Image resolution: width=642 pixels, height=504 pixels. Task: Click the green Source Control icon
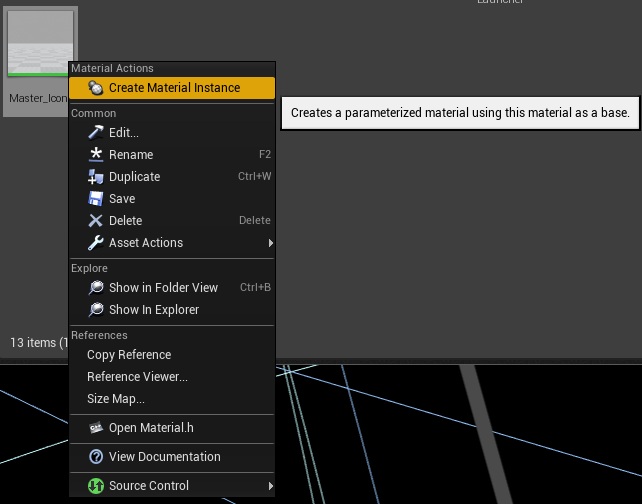(x=96, y=486)
